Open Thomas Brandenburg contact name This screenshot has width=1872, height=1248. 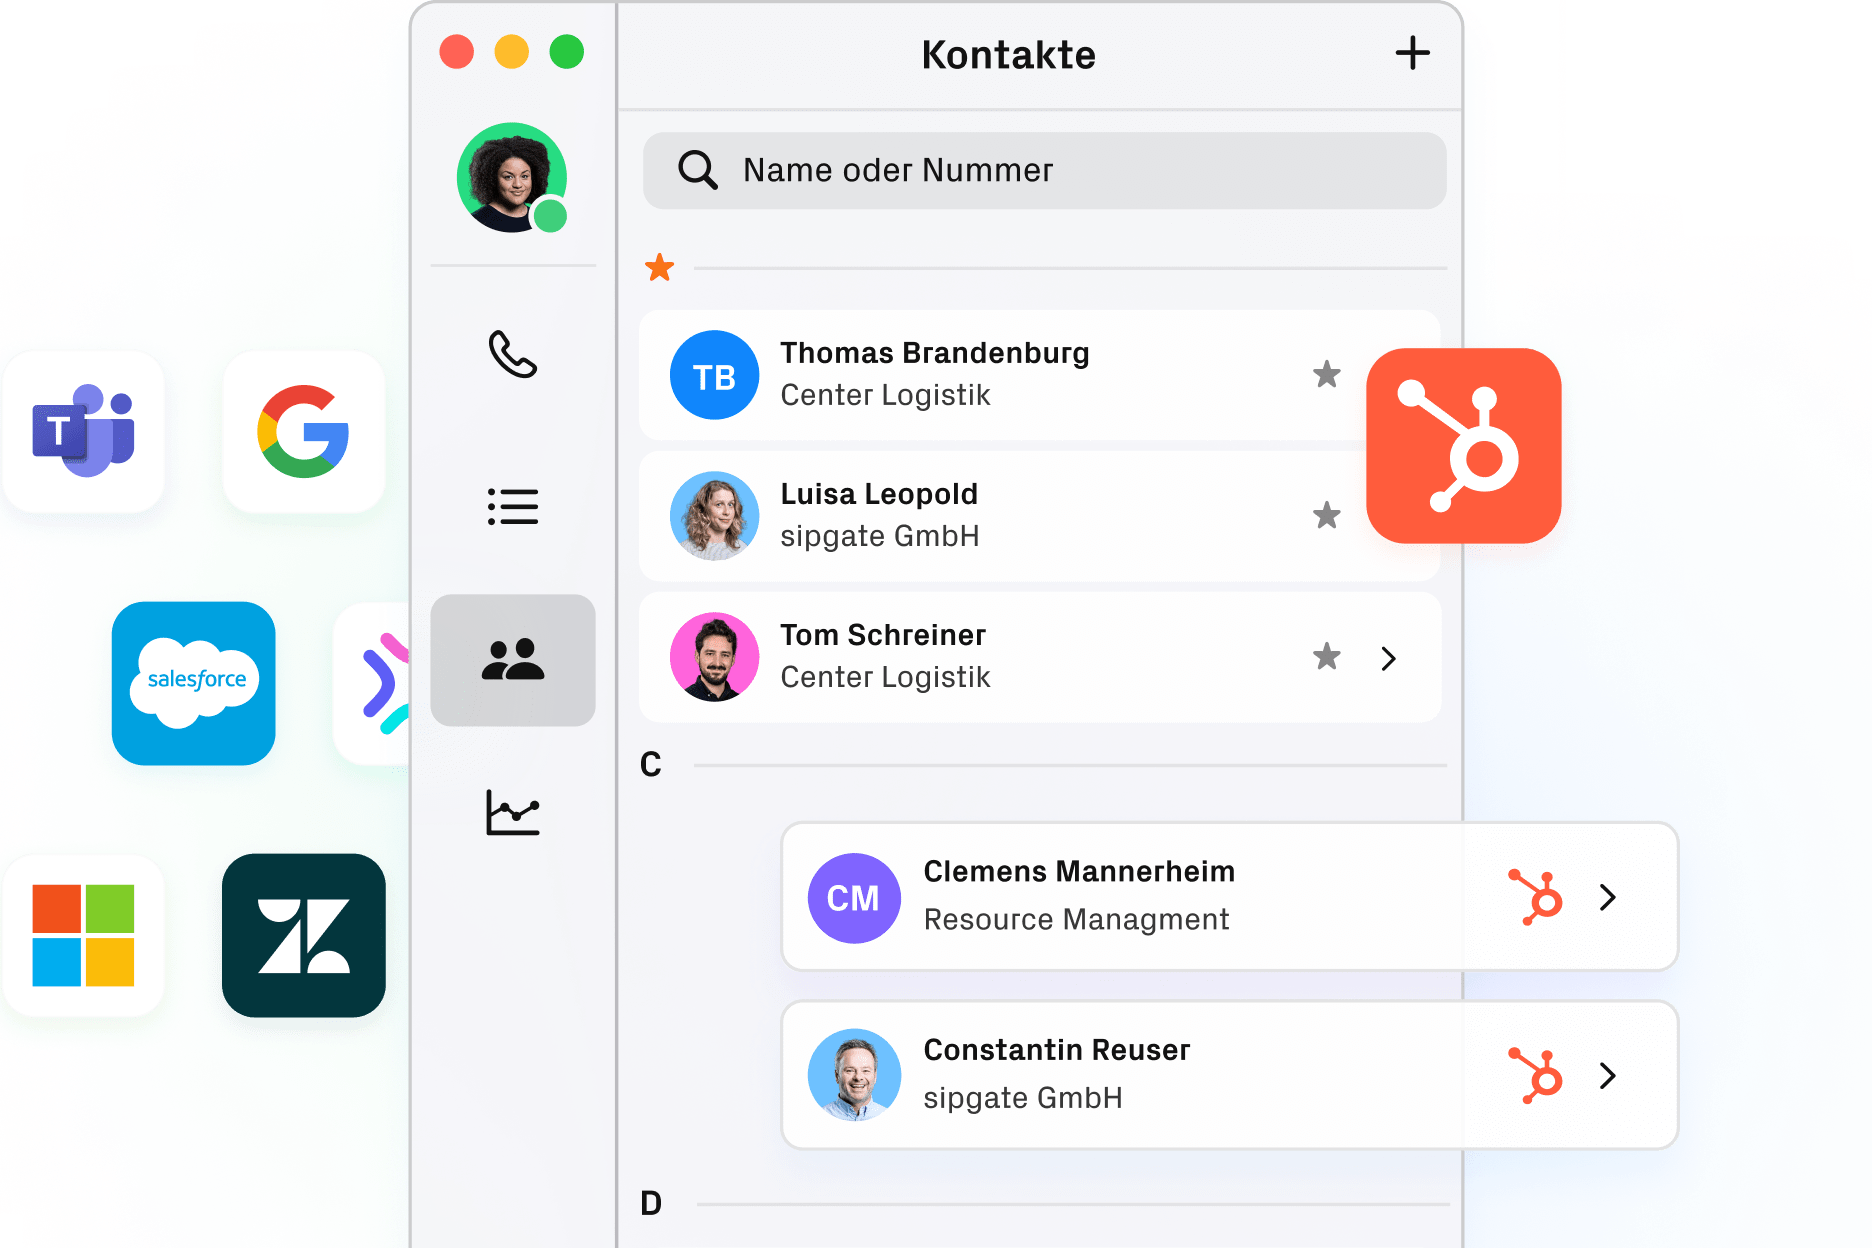coord(935,353)
